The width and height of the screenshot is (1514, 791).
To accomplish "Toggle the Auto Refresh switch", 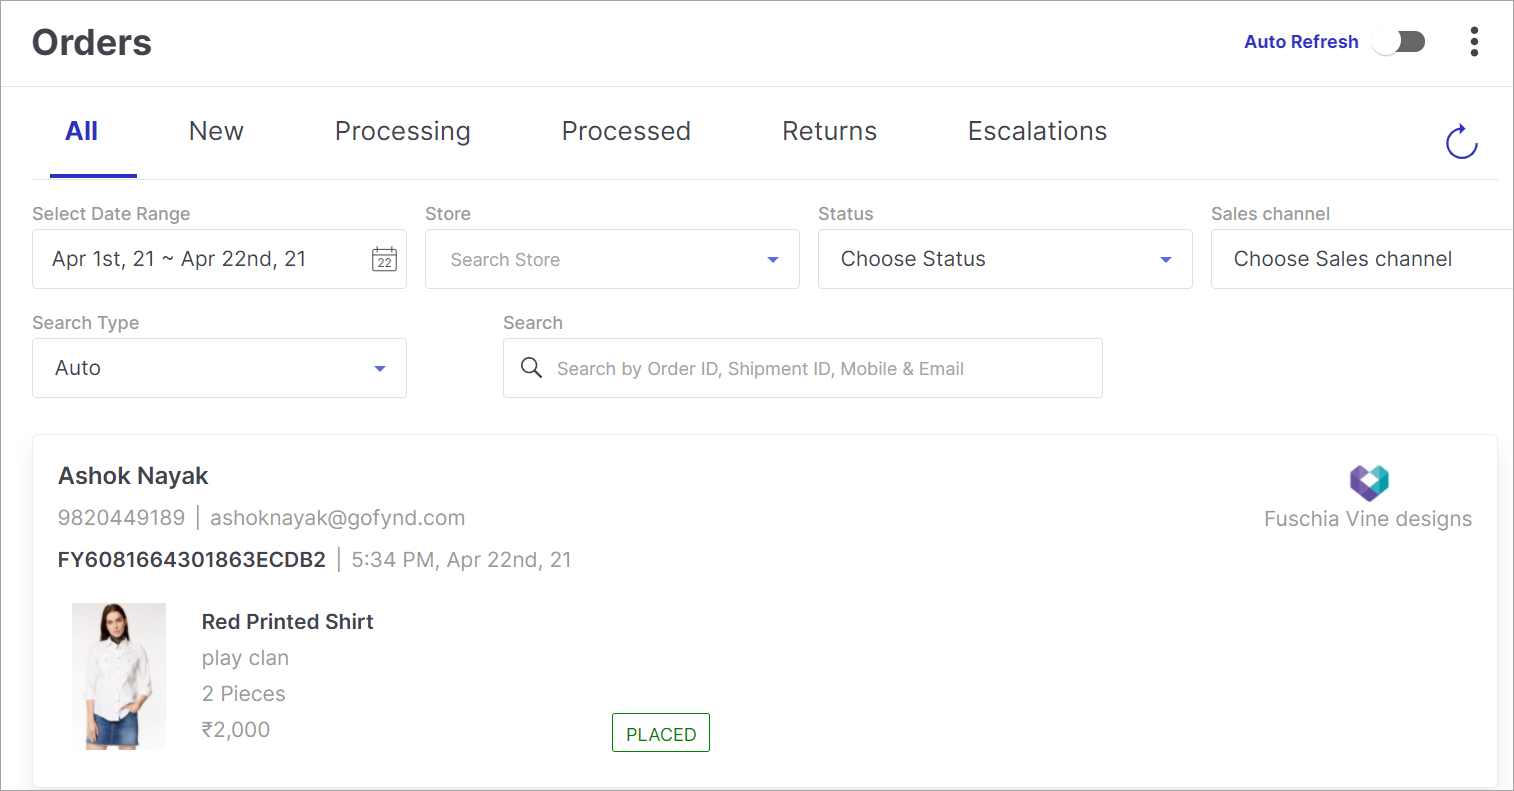I will click(x=1399, y=42).
